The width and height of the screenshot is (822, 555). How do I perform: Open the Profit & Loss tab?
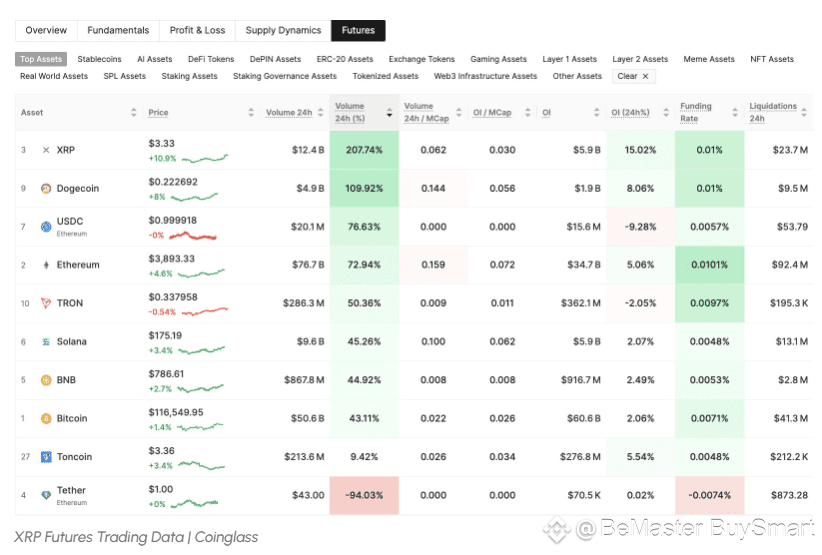(197, 30)
